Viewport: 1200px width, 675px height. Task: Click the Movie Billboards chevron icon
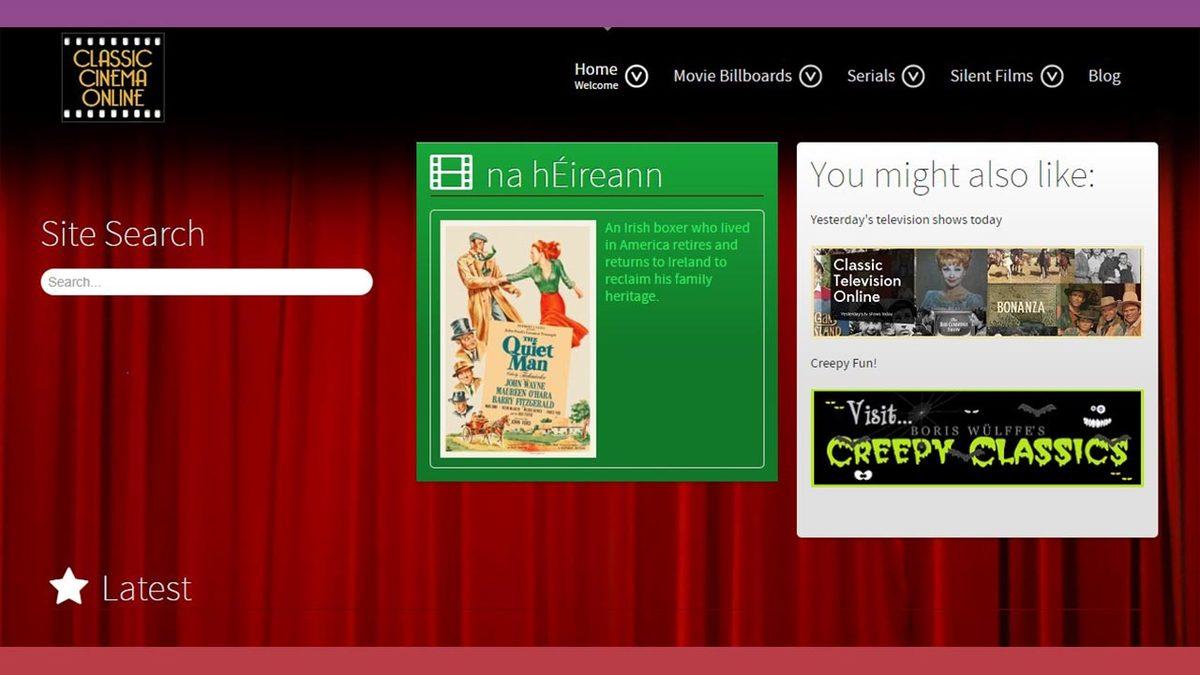tap(811, 75)
